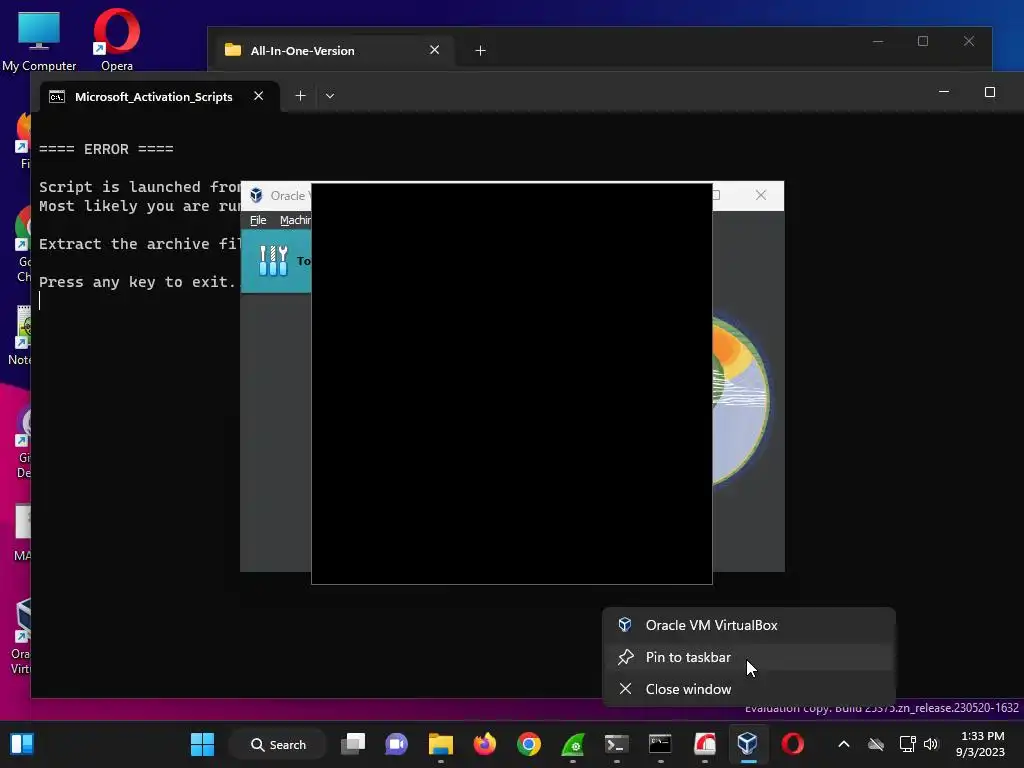
Task: Open the Teams Chat taskbar icon
Action: (396, 744)
